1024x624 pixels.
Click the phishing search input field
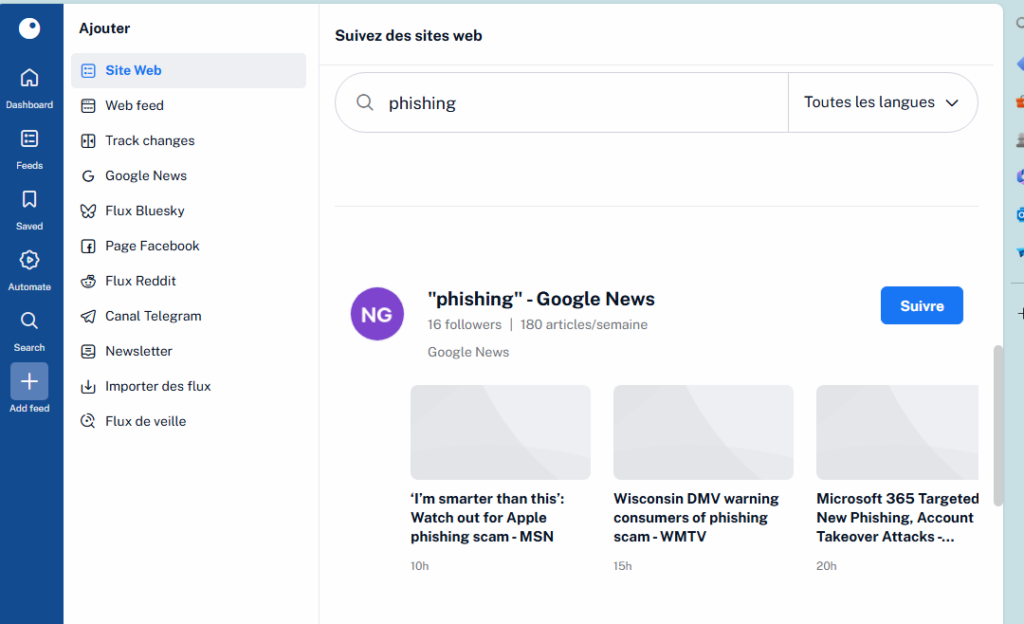[x=580, y=103]
